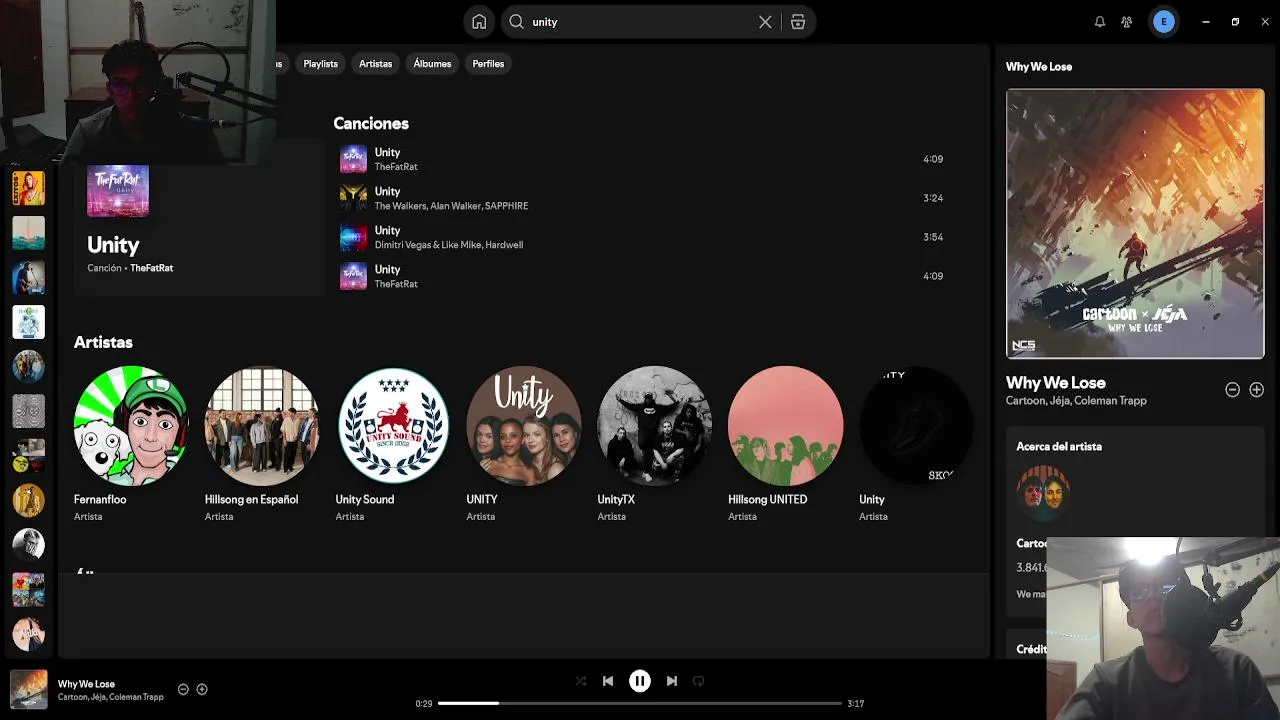Click Hillsong UNITED artist name

point(767,499)
